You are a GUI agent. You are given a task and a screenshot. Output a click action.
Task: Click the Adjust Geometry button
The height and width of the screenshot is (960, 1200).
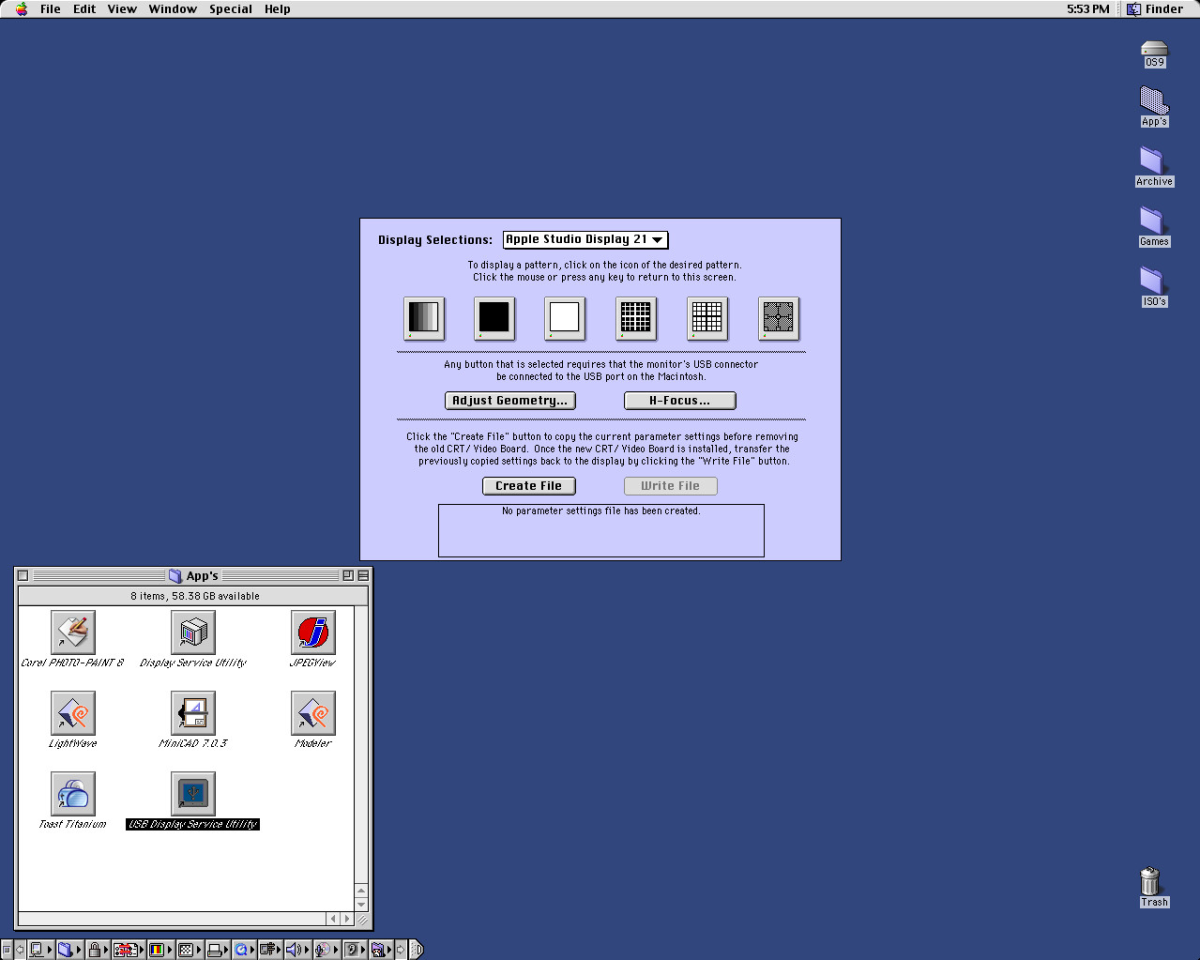click(510, 401)
